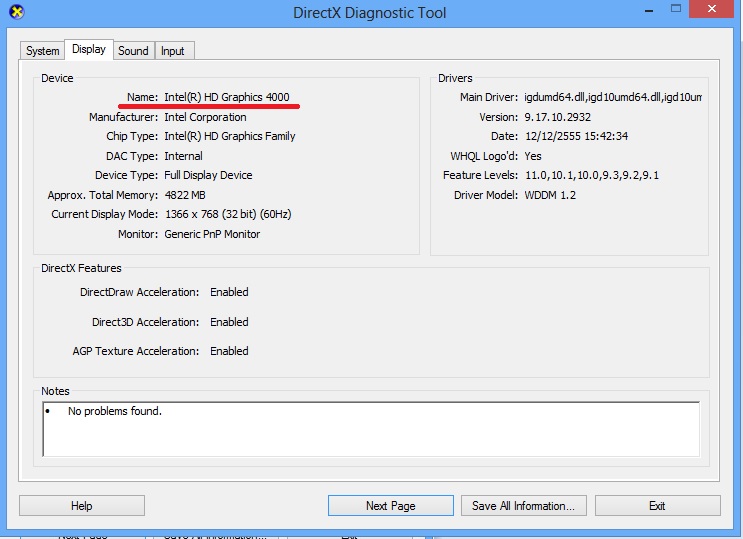The height and width of the screenshot is (539, 743).
Task: Click DirectDraw Acceleration 'Enabled' value
Action: click(229, 292)
